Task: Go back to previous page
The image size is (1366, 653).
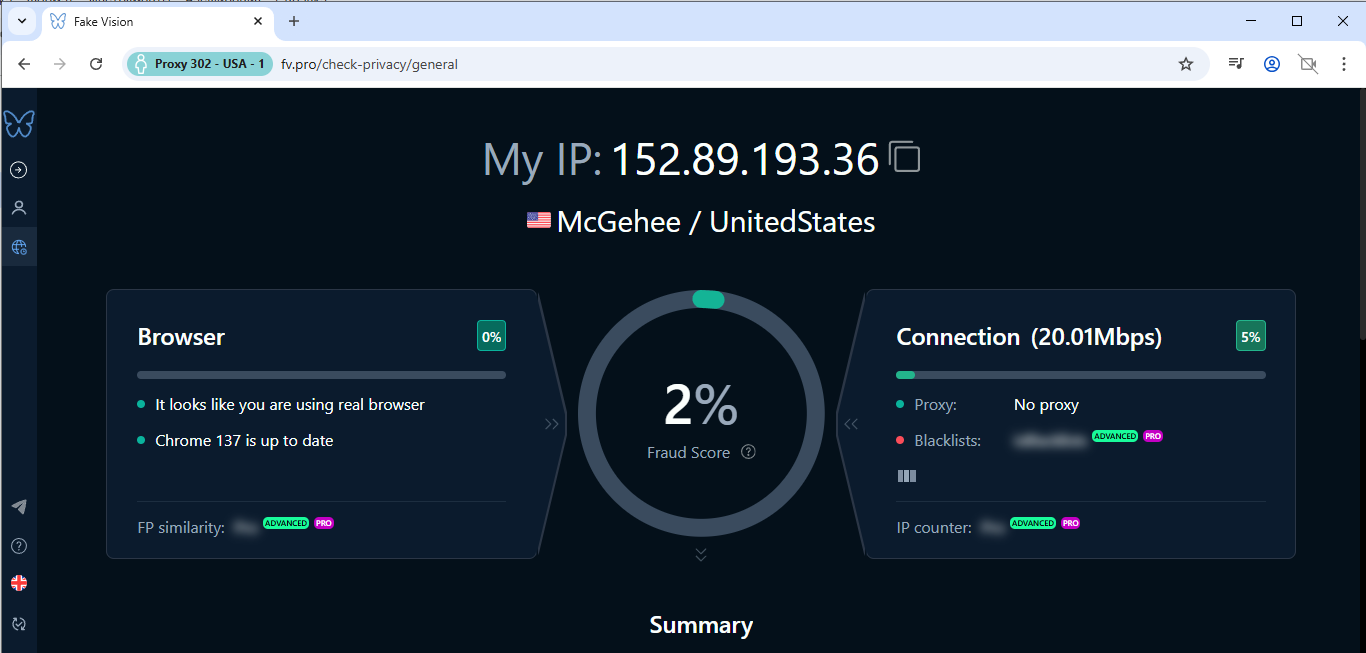Action: coord(25,64)
